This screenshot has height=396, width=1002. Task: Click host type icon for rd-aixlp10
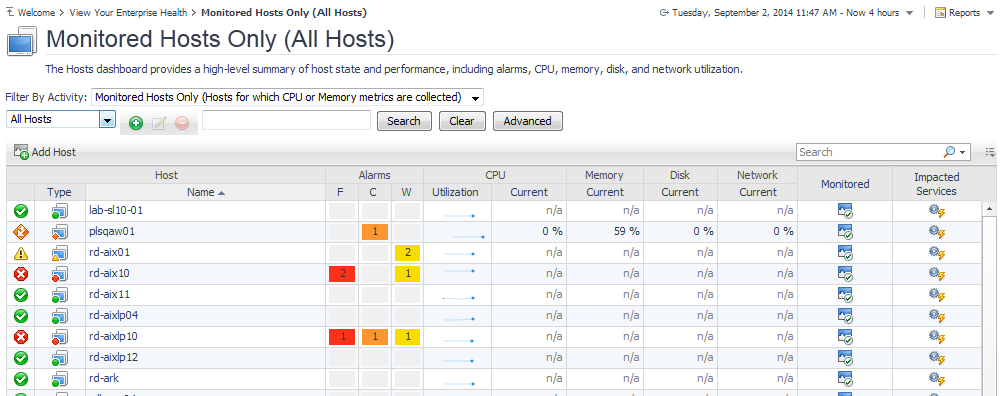59,337
